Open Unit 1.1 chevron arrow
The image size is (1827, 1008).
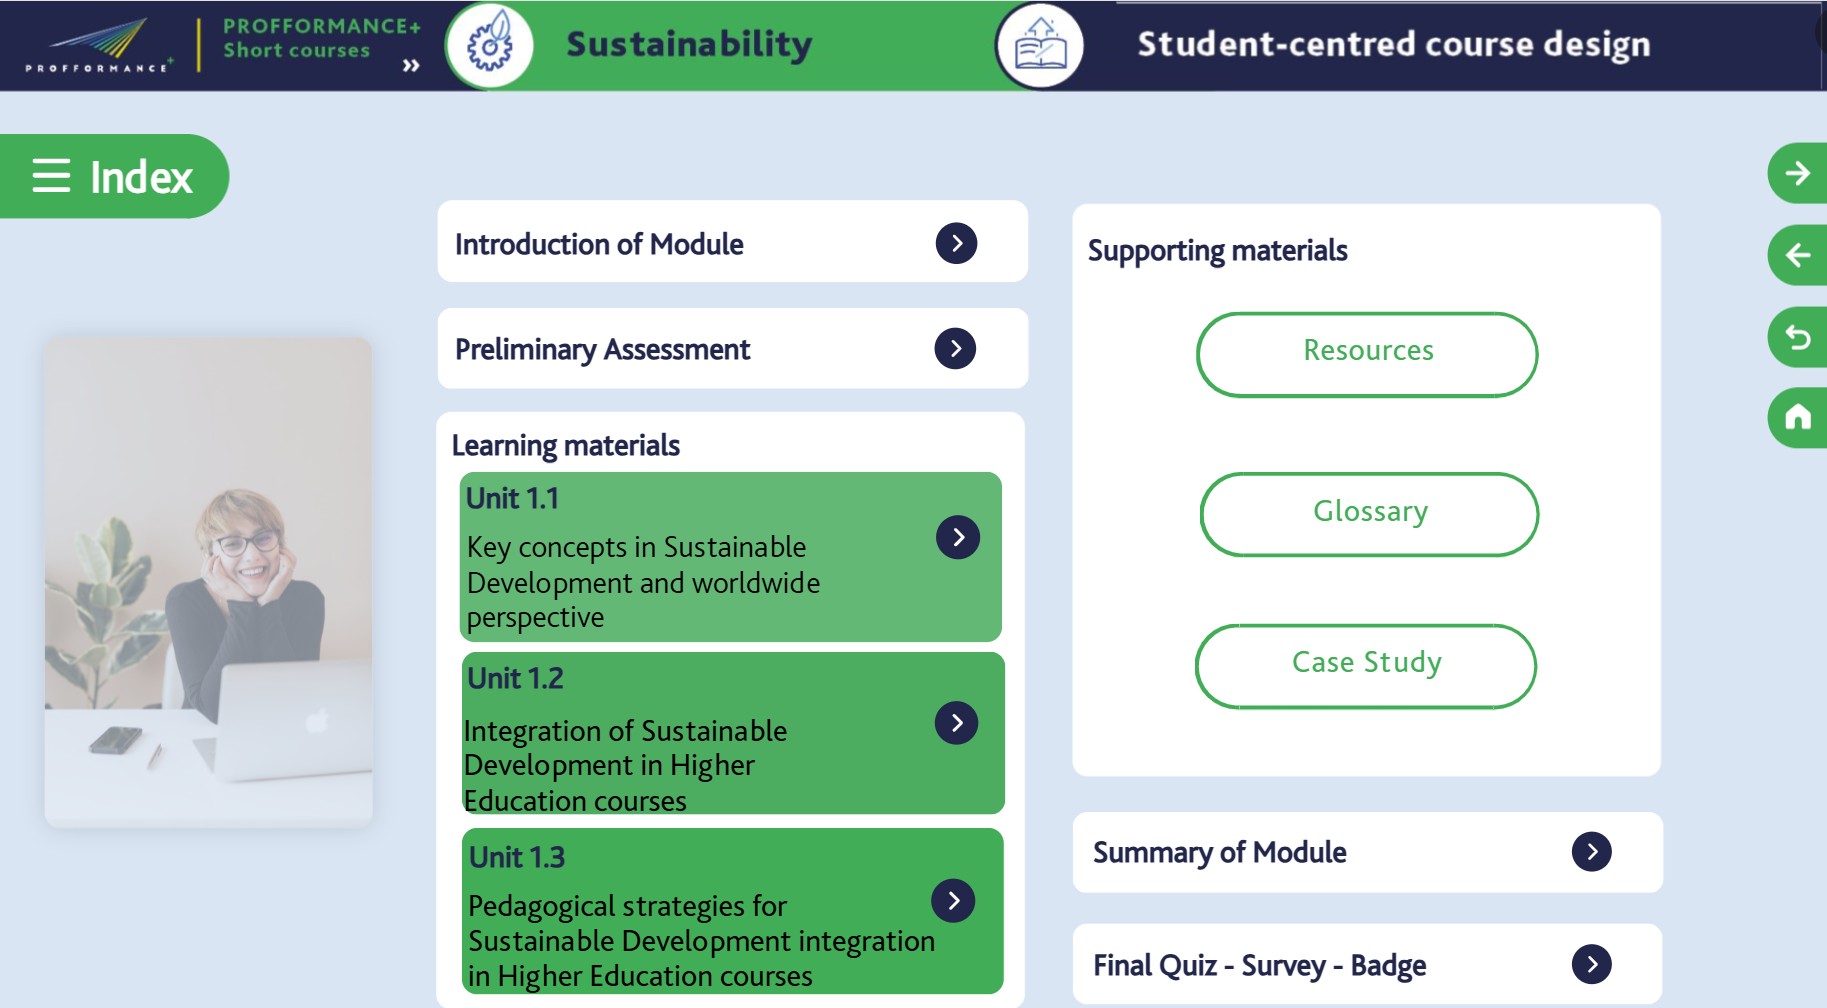958,537
